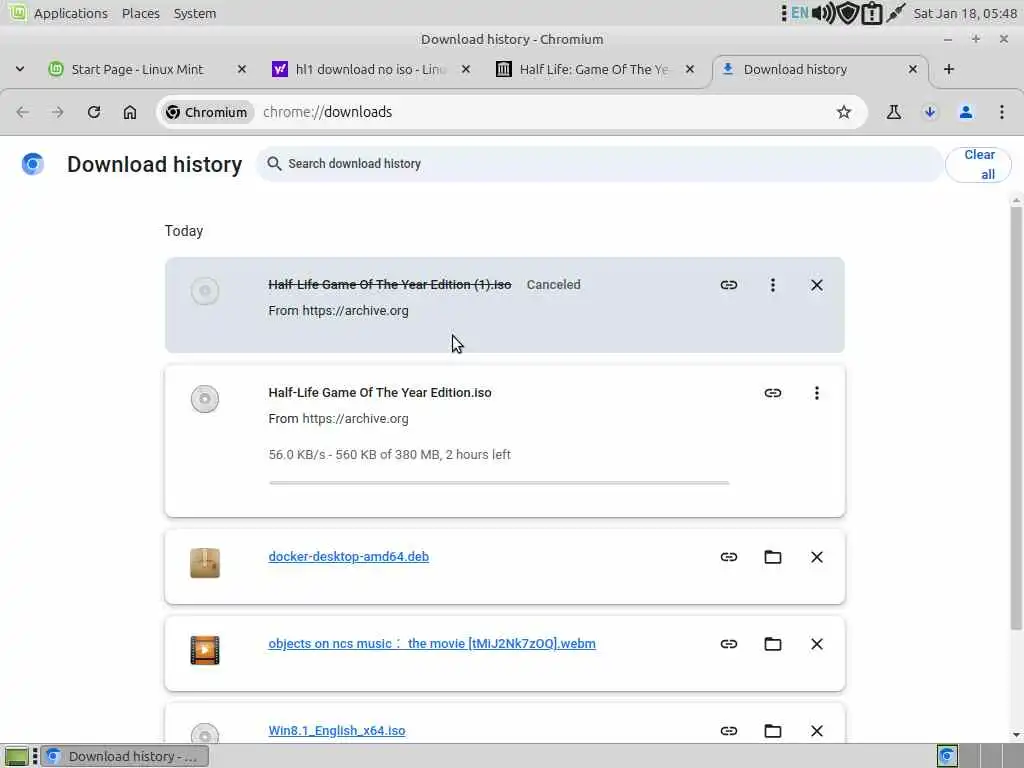1024x768 pixels.
Task: Open objects on ncs music the movie webm link
Action: (x=432, y=643)
